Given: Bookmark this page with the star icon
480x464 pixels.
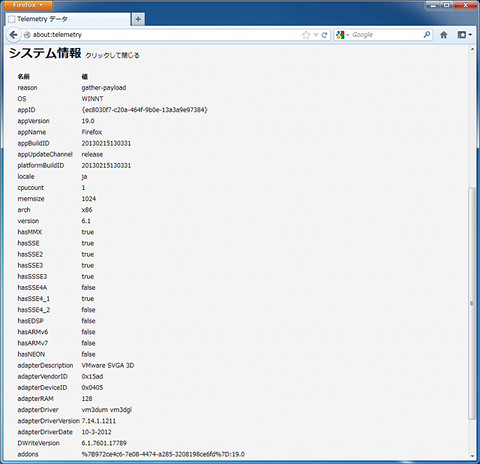Looking at the screenshot, I should [x=306, y=35].
